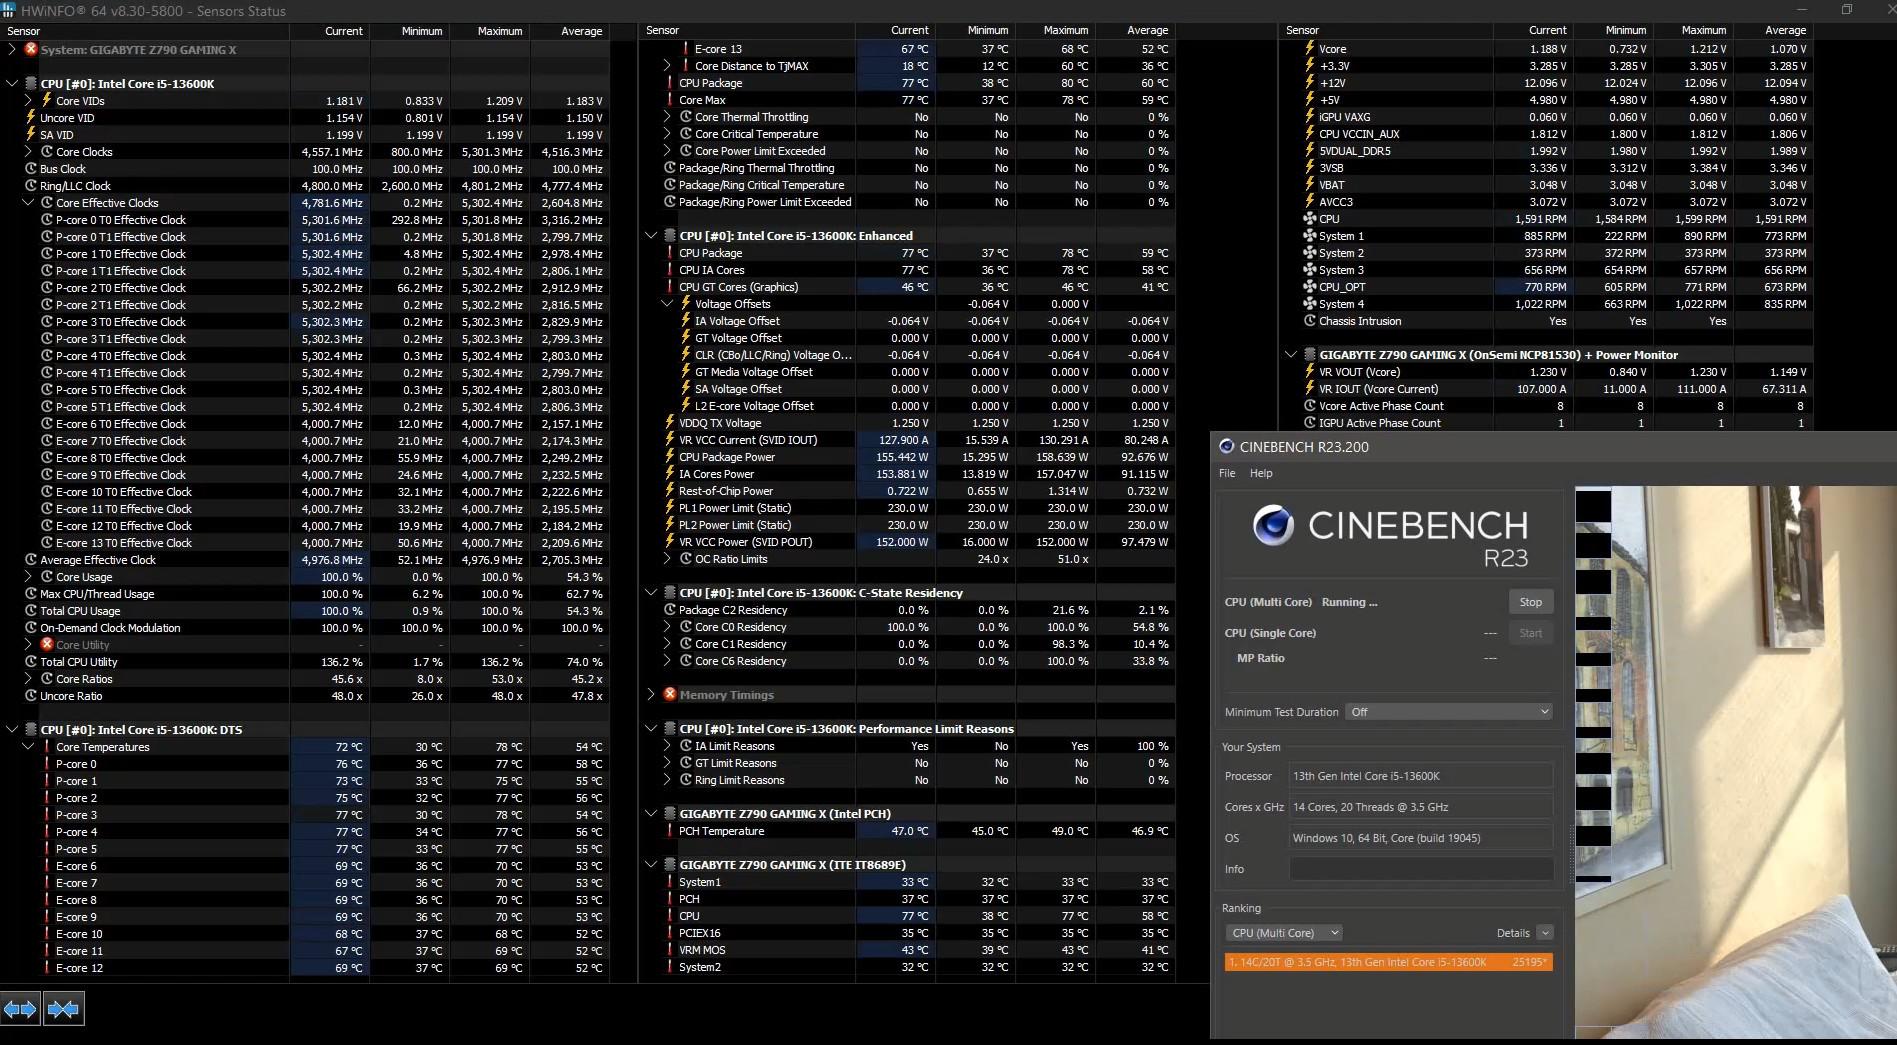Click the fan icon next to CPU_OPT
This screenshot has height=1045, width=1897.
pos(1310,287)
